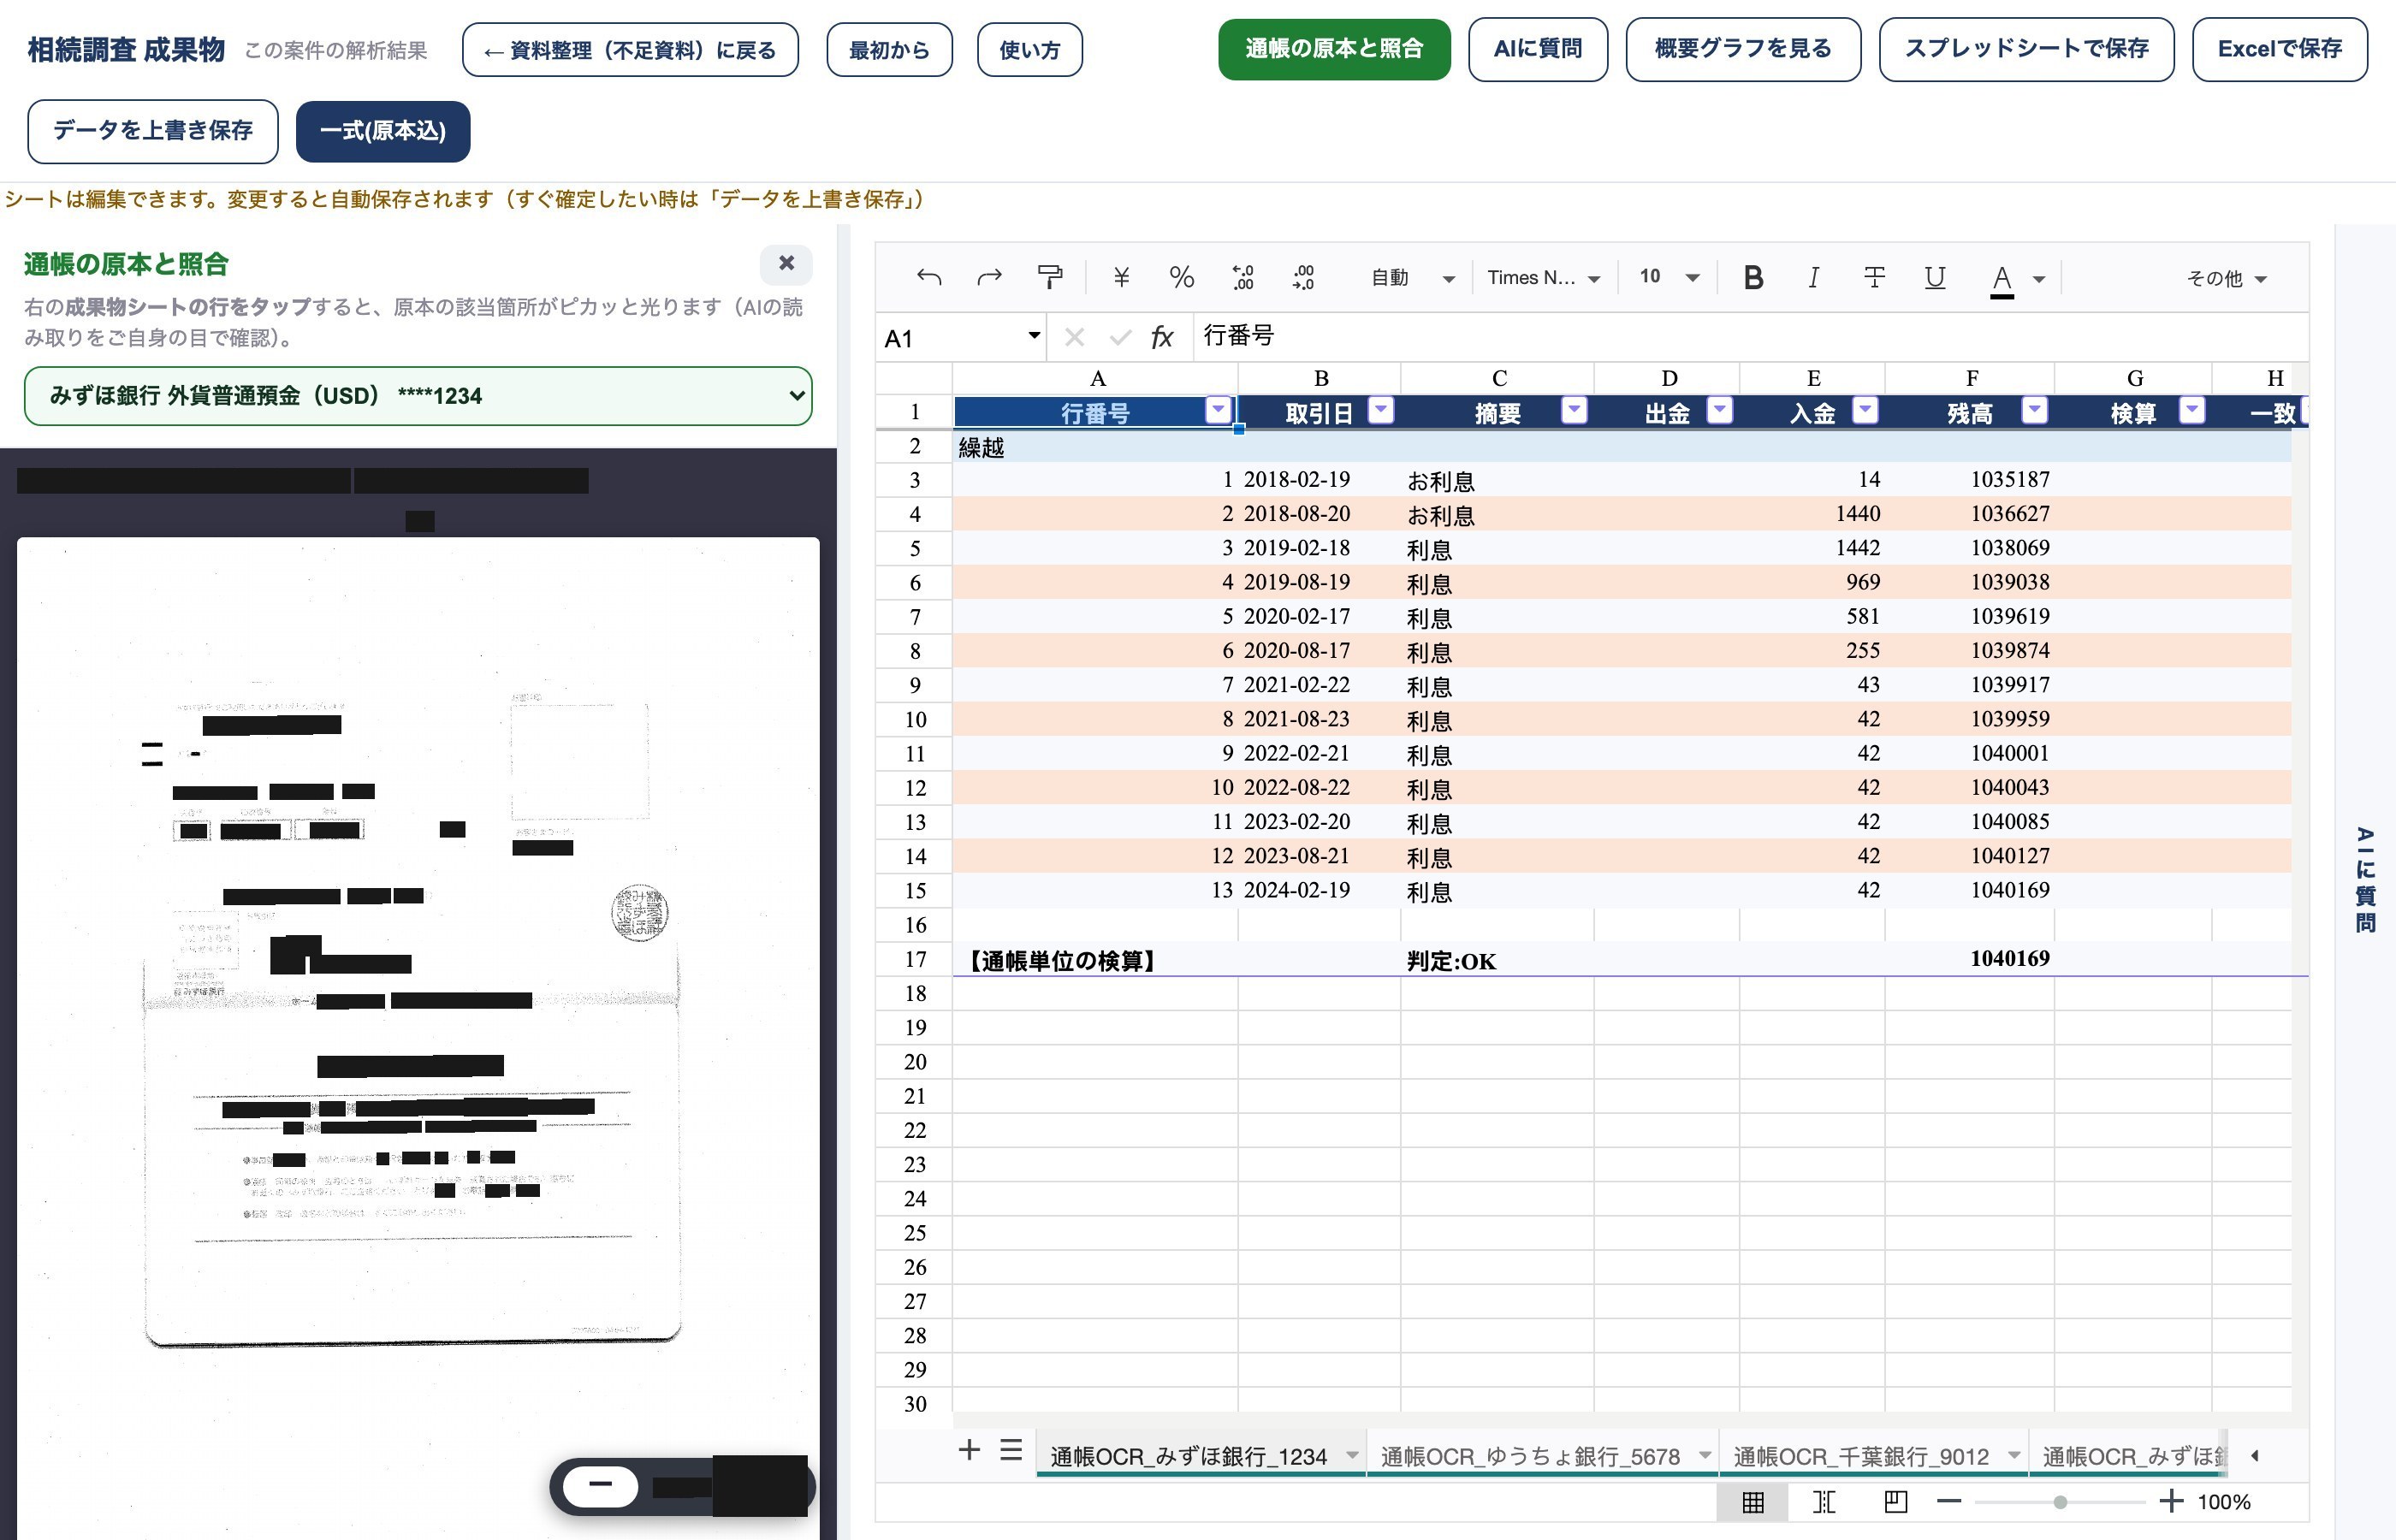This screenshot has width=2396, height=1540.
Task: Click the spreadsheet zoom slider handle
Action: tap(2059, 1502)
